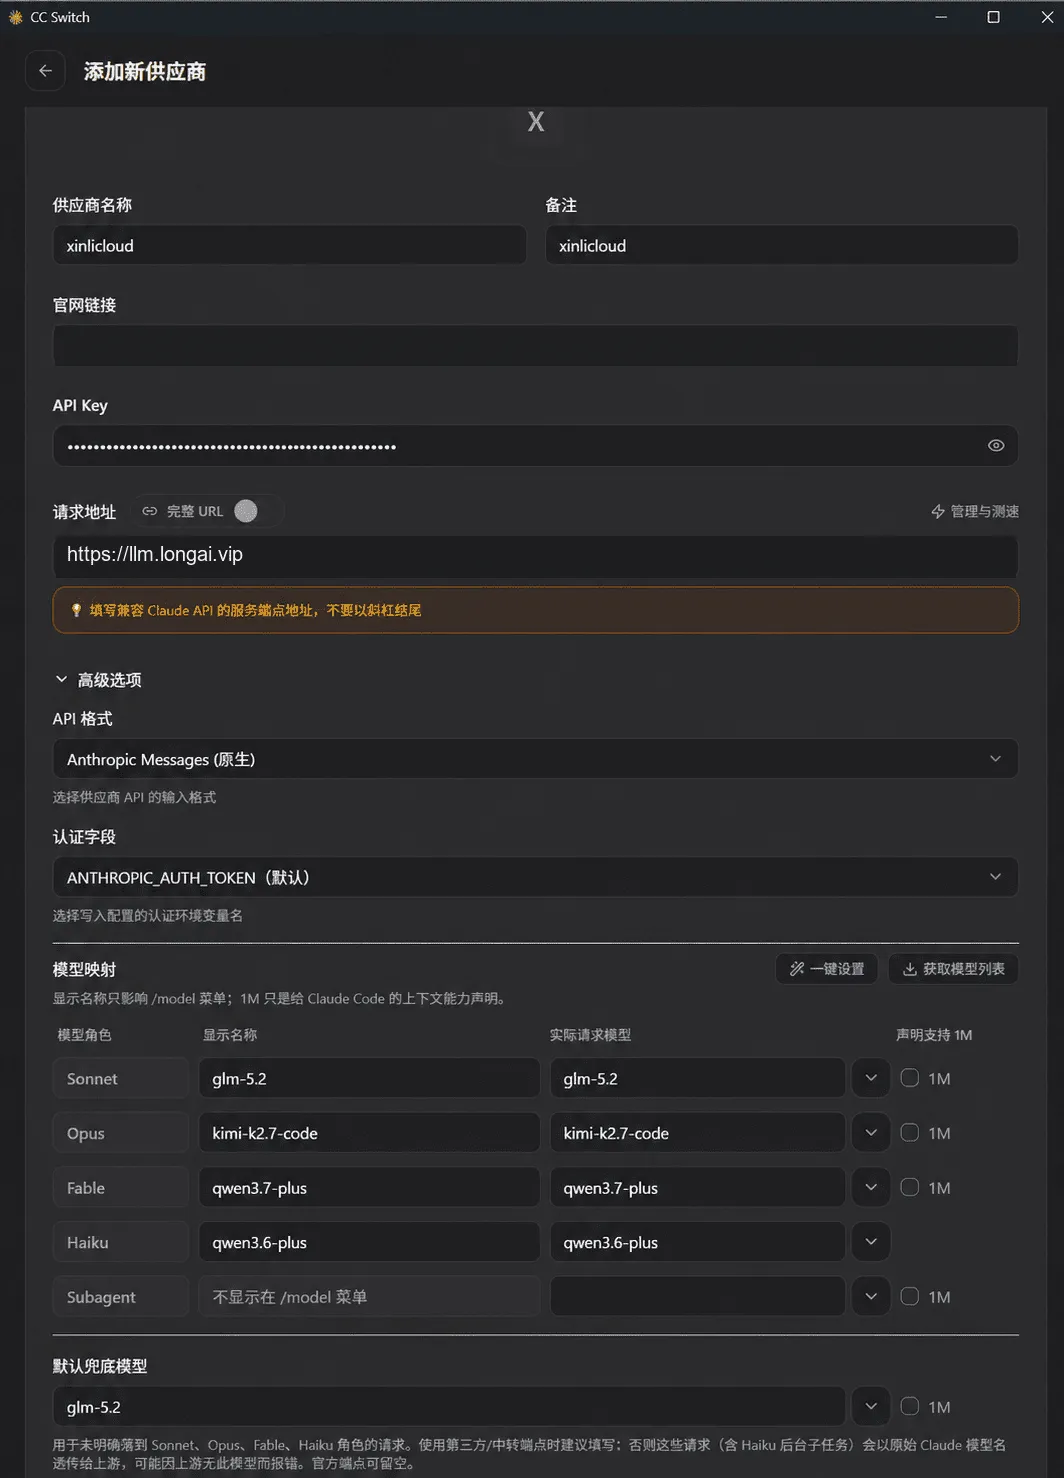Enable 1M checkbox for default fallback model
This screenshot has height=1478, width=1064.
pyautogui.click(x=910, y=1406)
